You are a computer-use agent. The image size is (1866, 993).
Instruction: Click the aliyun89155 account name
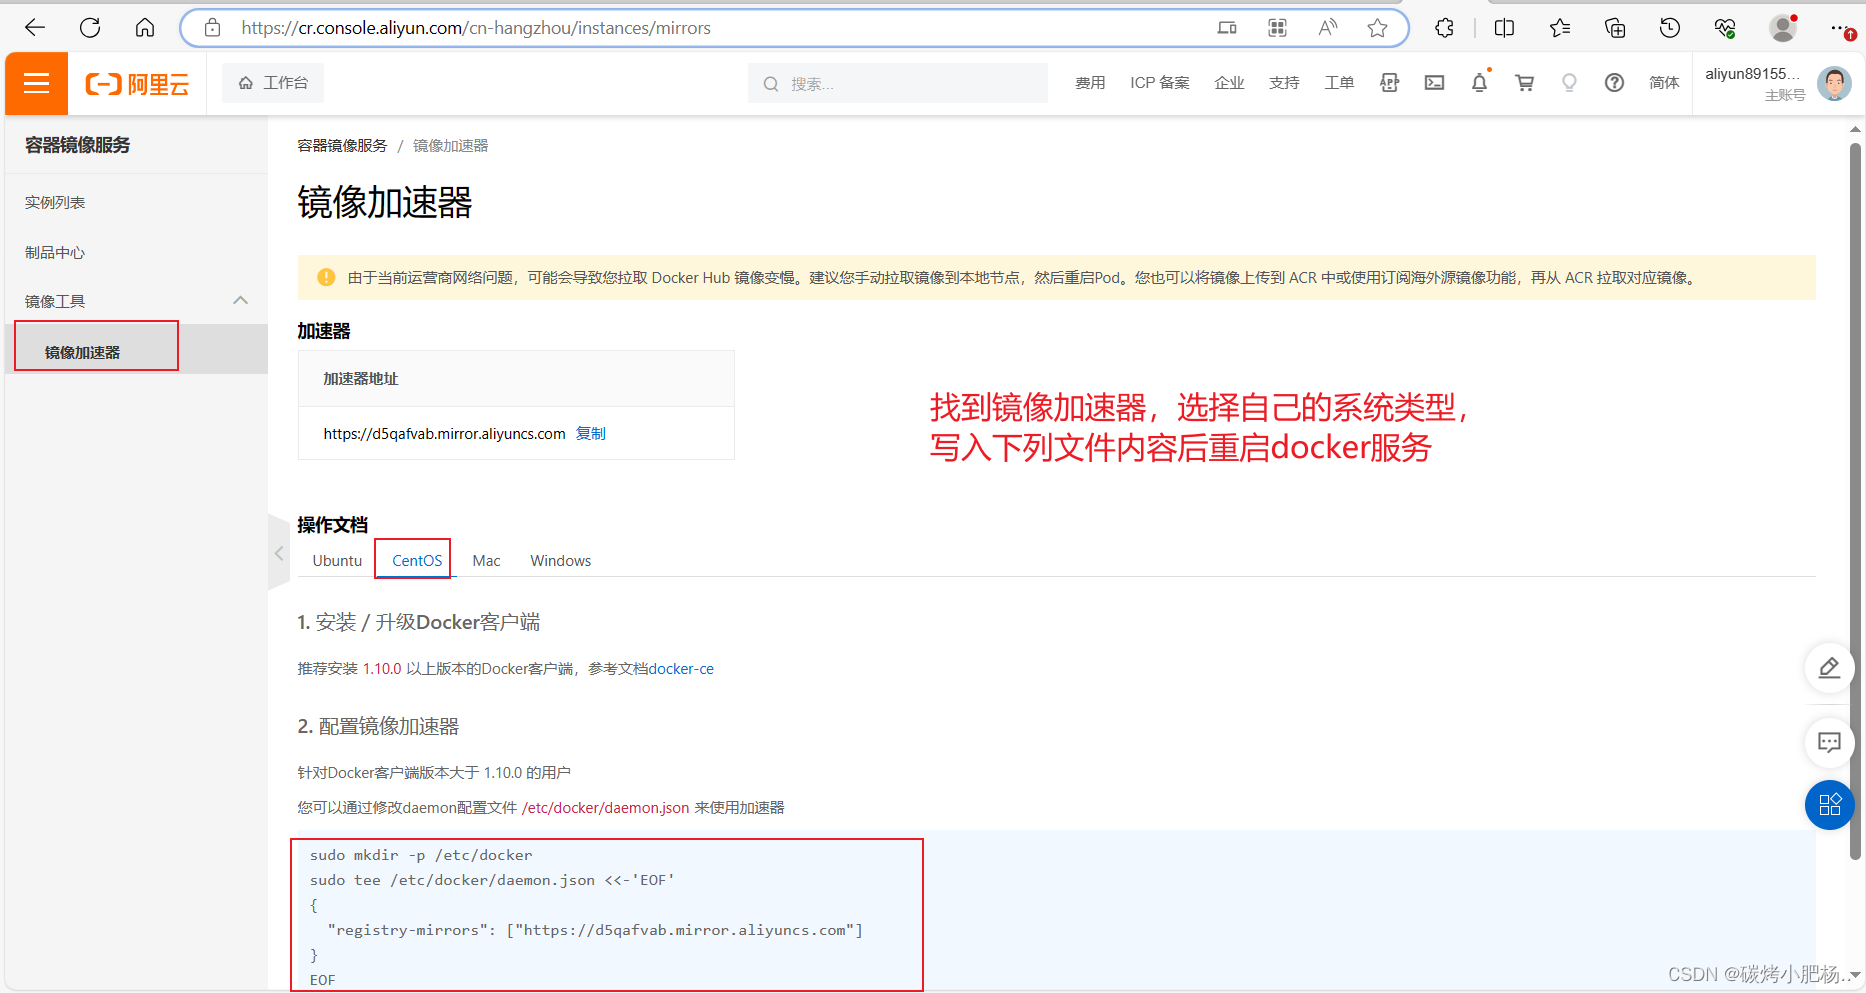(1752, 74)
